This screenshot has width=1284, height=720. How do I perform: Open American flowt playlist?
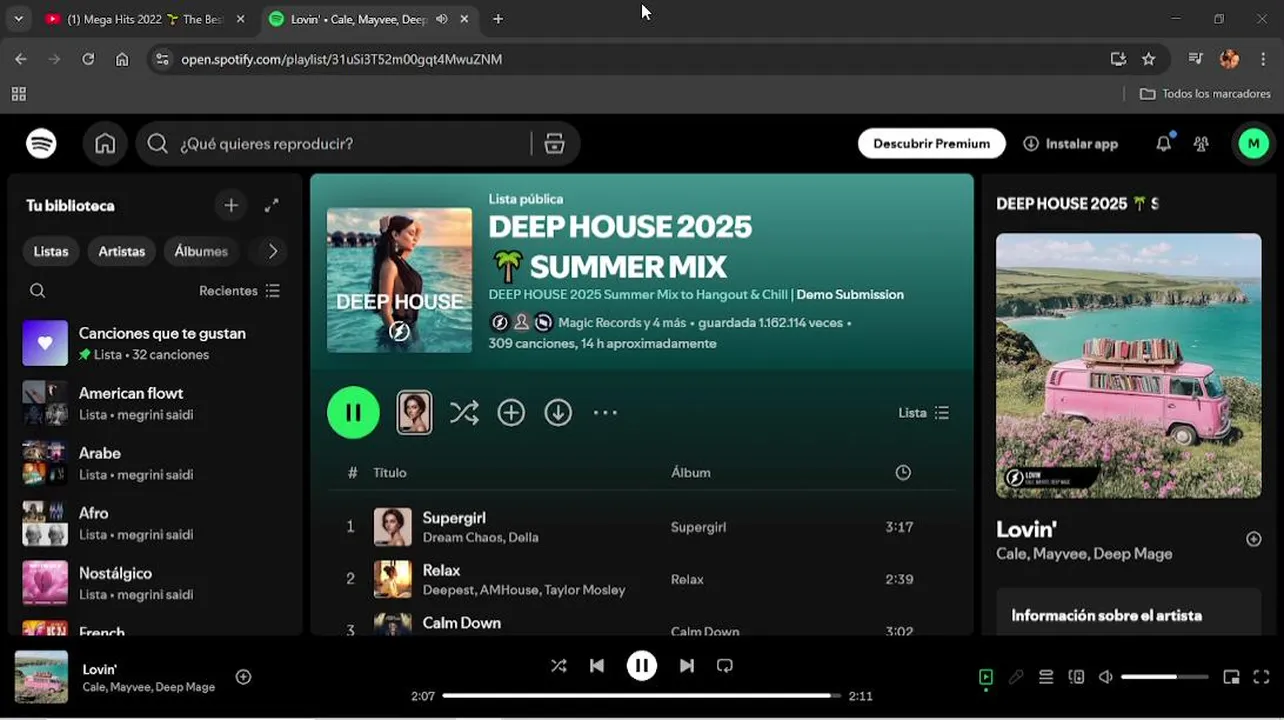(155, 403)
